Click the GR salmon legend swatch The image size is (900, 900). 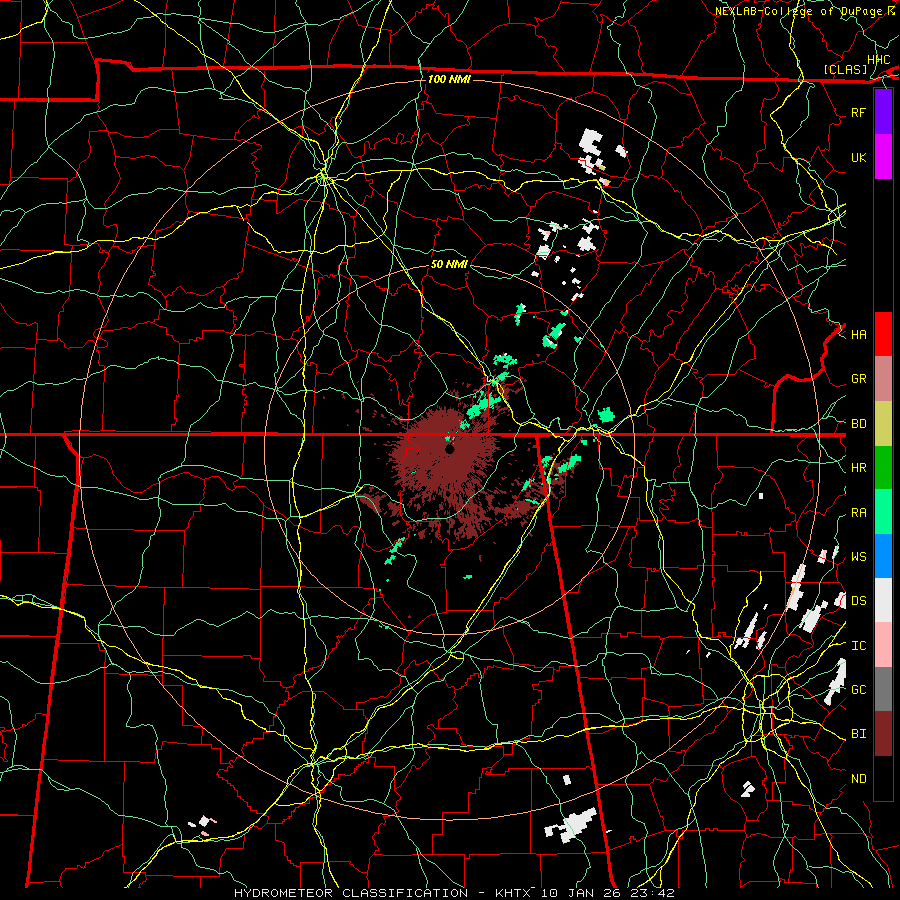883,379
